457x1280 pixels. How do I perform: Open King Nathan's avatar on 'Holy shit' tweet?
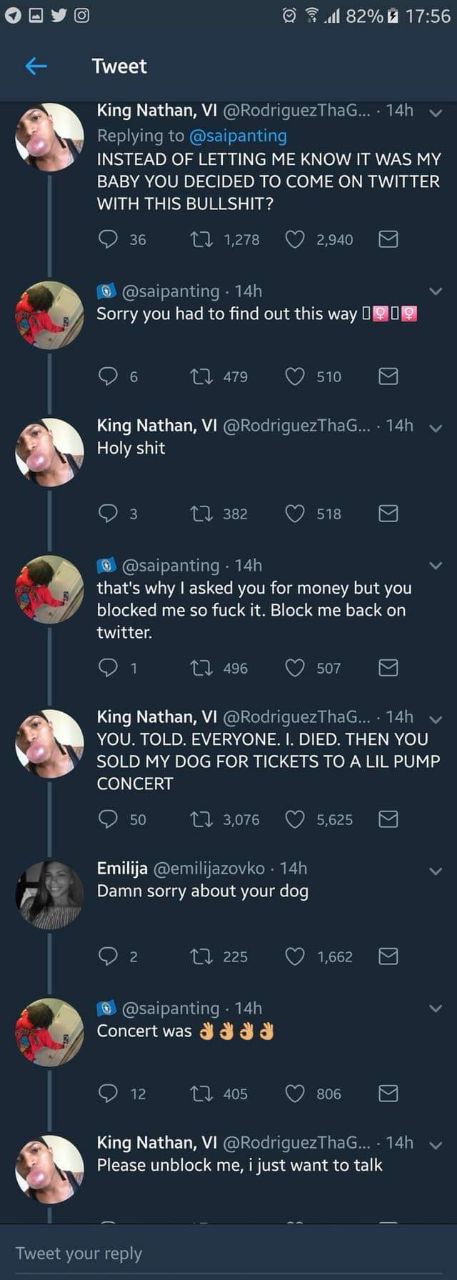pyautogui.click(x=49, y=452)
